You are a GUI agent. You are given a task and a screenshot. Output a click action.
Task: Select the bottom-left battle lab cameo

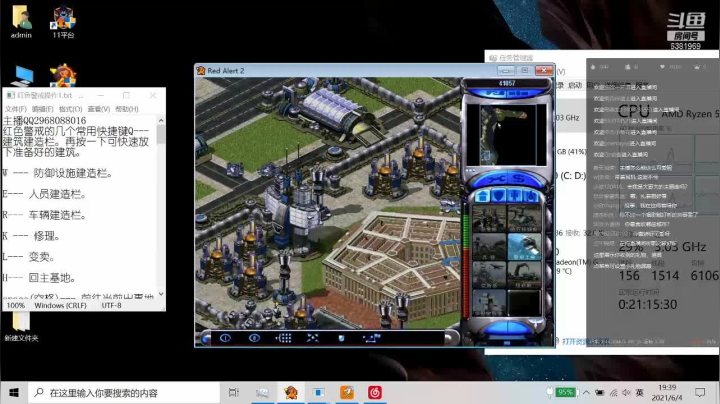(489, 303)
